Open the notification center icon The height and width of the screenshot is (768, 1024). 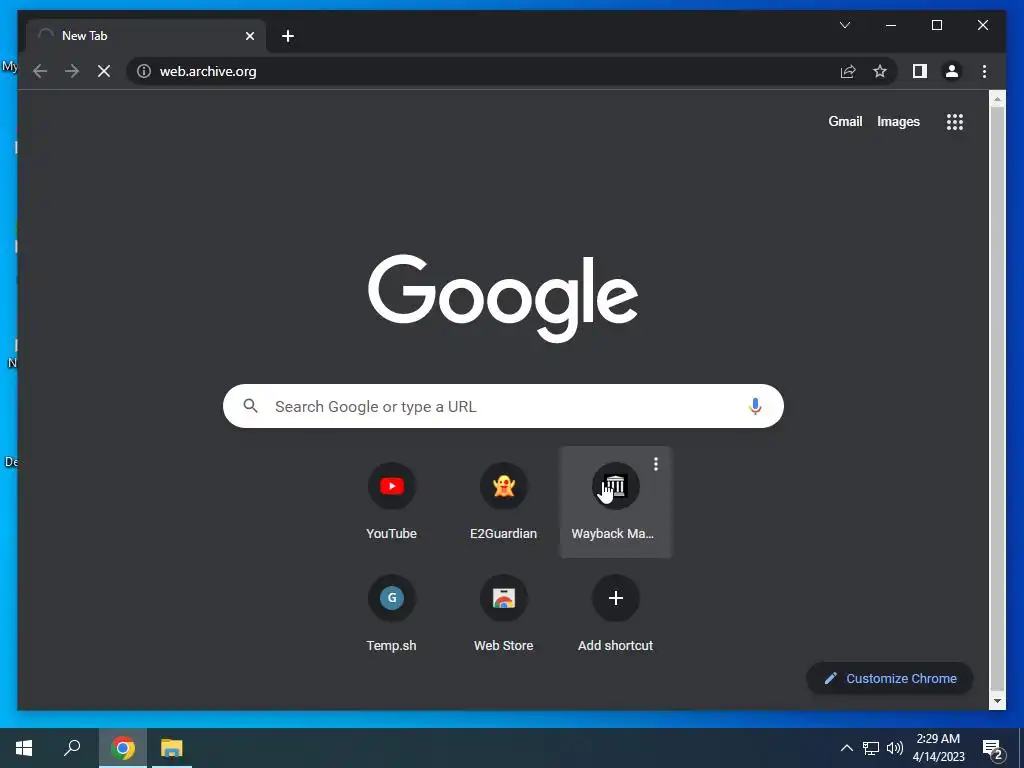993,749
